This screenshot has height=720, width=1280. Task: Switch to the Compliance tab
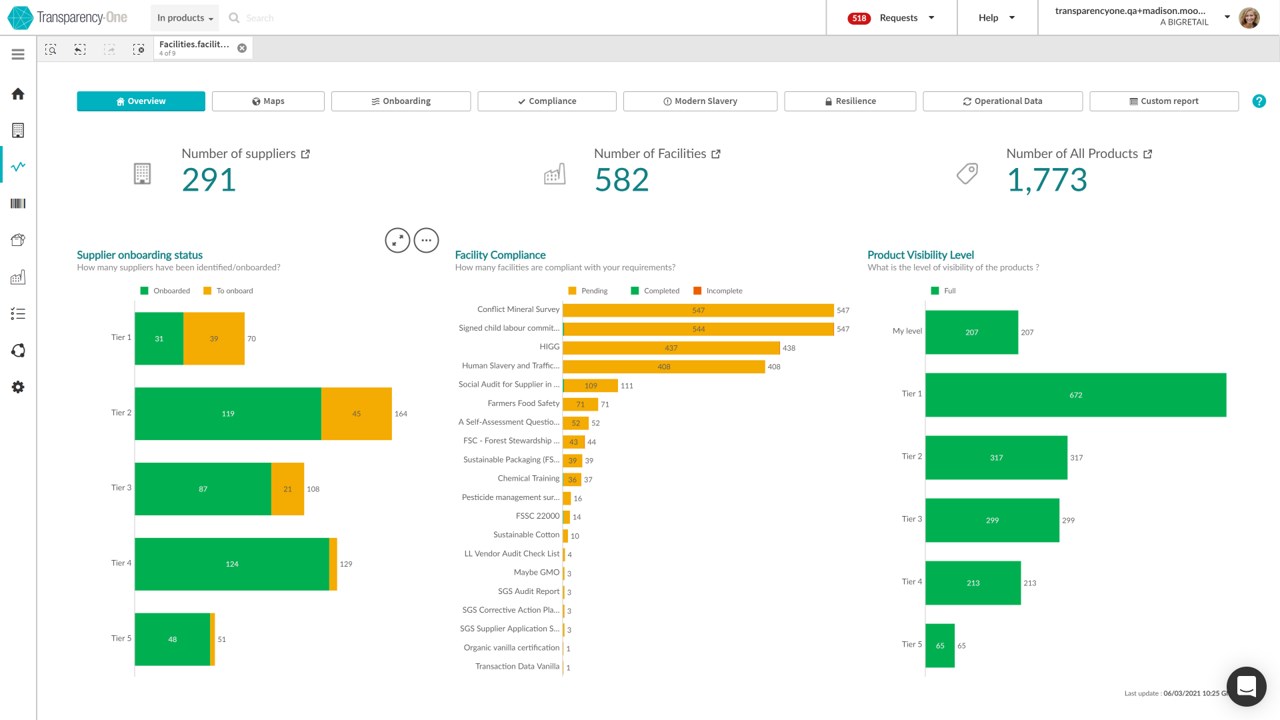pyautogui.click(x=547, y=101)
